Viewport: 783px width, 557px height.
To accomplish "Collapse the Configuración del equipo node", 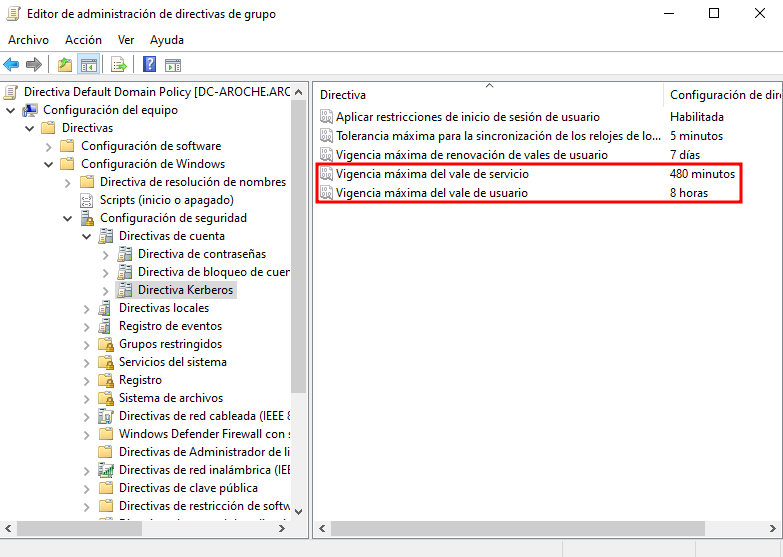I will (10, 110).
